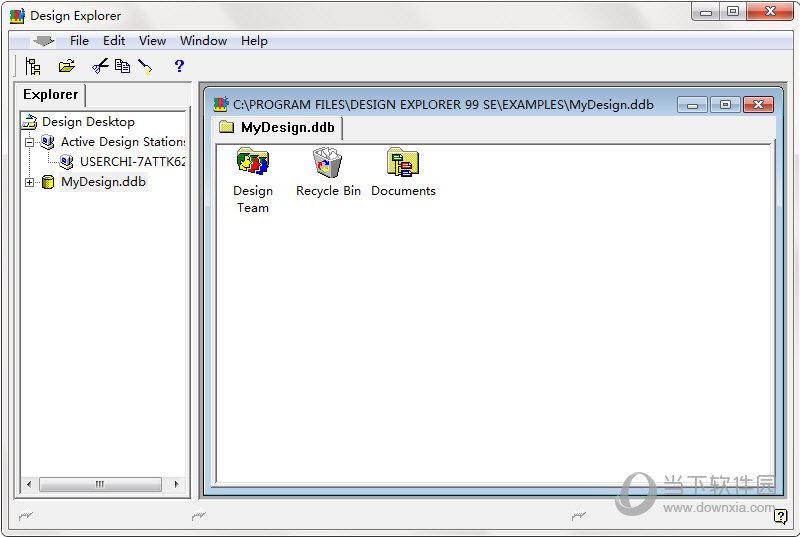
Task: Select MyDesign.ddb in the Explorer tree
Action: click(x=103, y=182)
